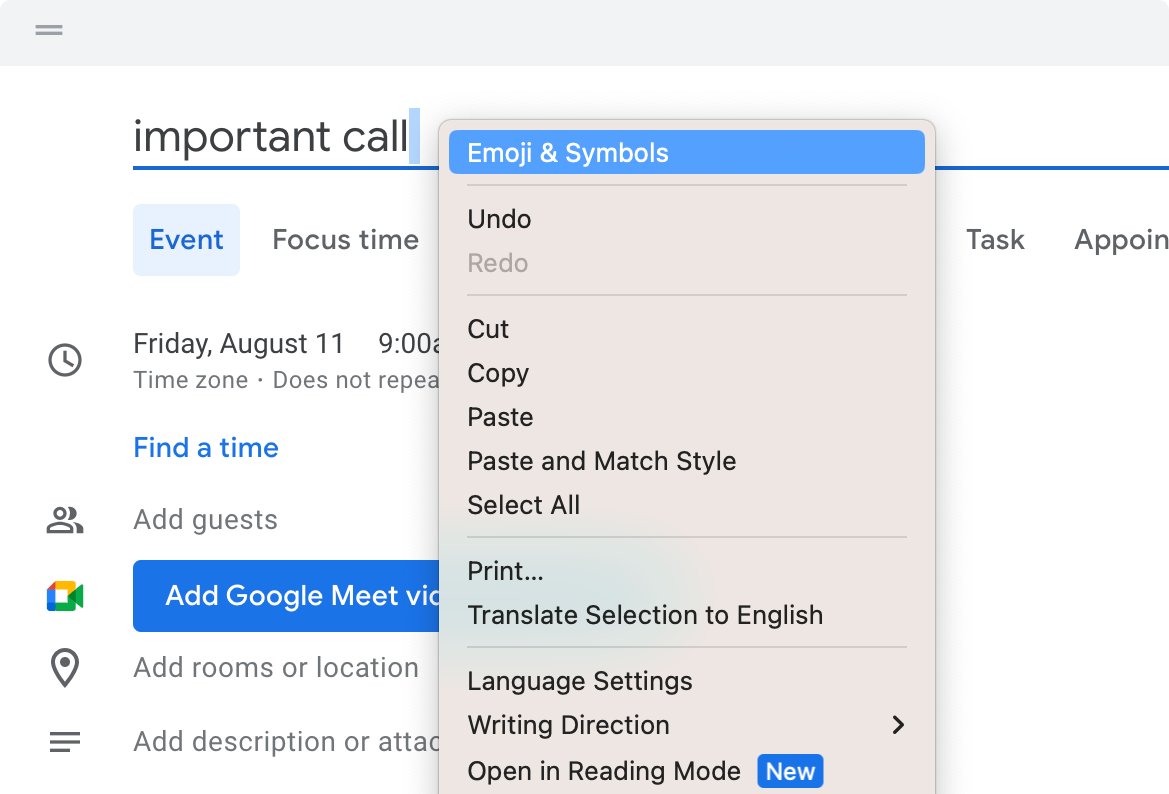Click the guests people icon
The width and height of the screenshot is (1169, 794).
[65, 520]
